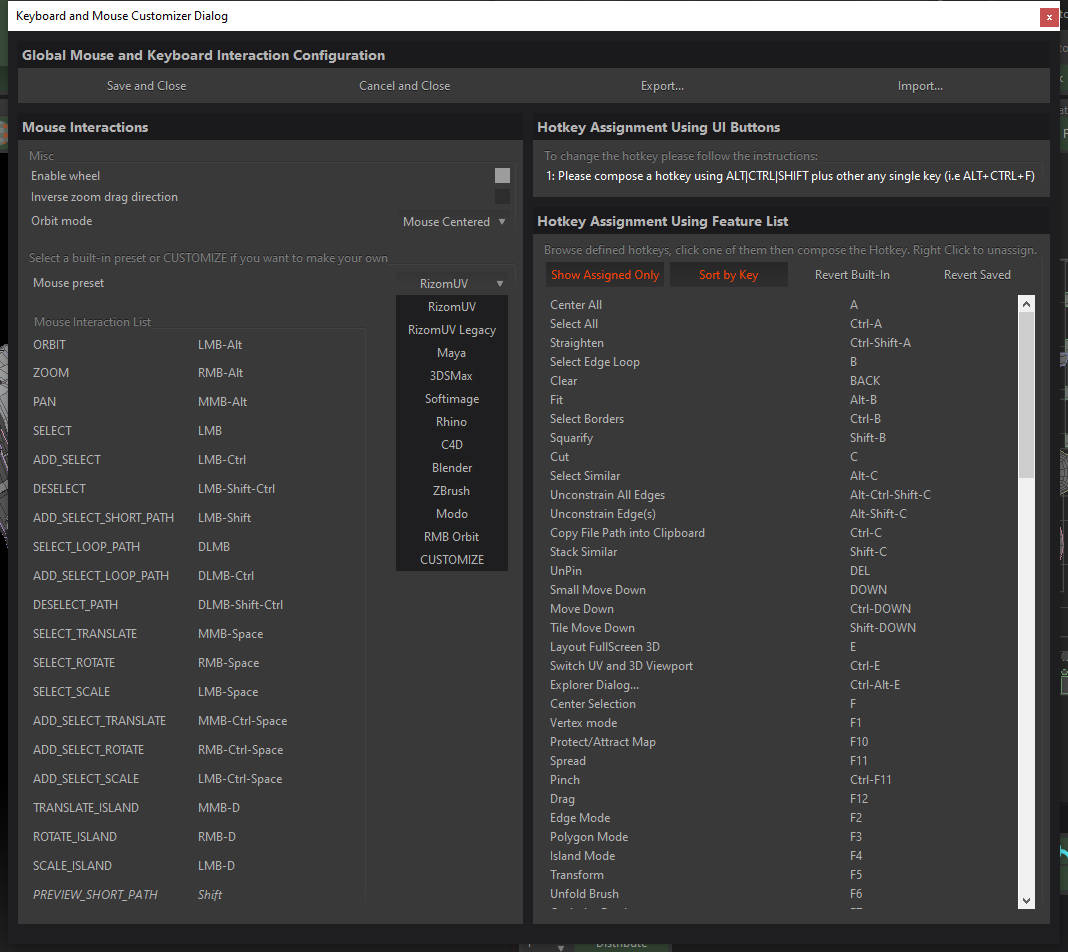
Task: Open the Import... option
Action: 920,86
